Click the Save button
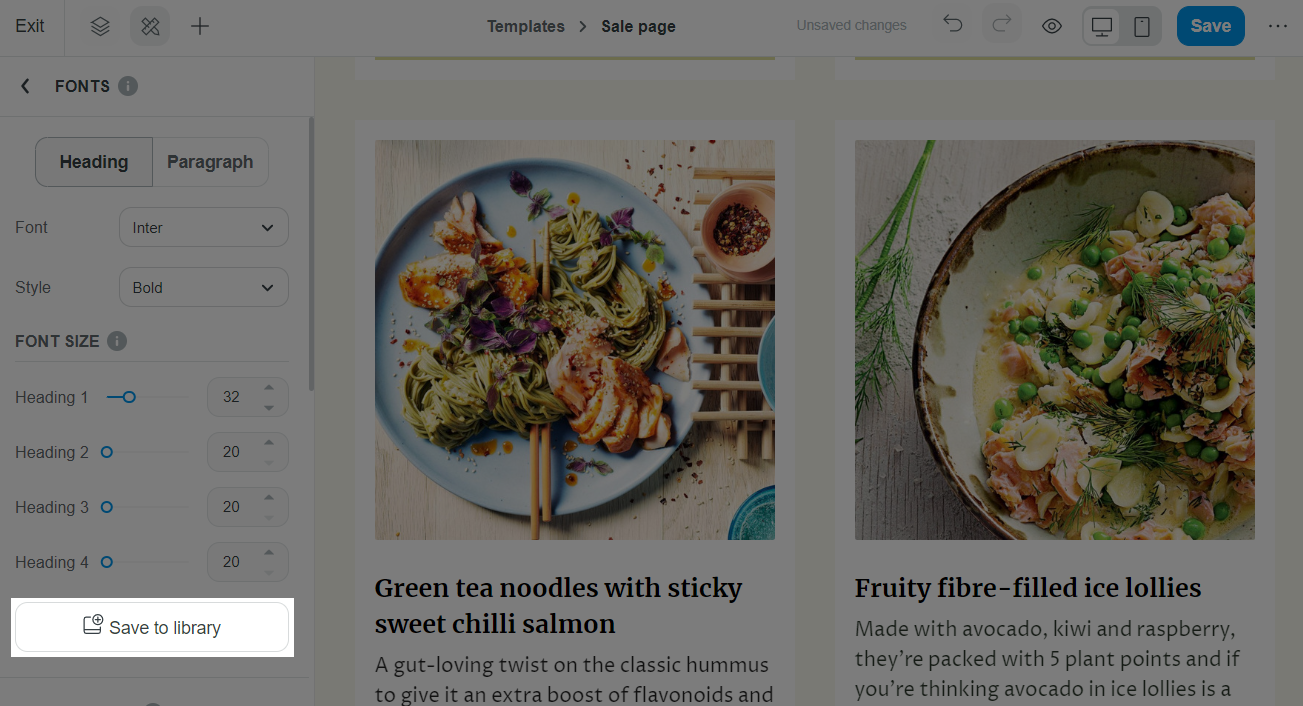The image size is (1303, 706). [1210, 27]
